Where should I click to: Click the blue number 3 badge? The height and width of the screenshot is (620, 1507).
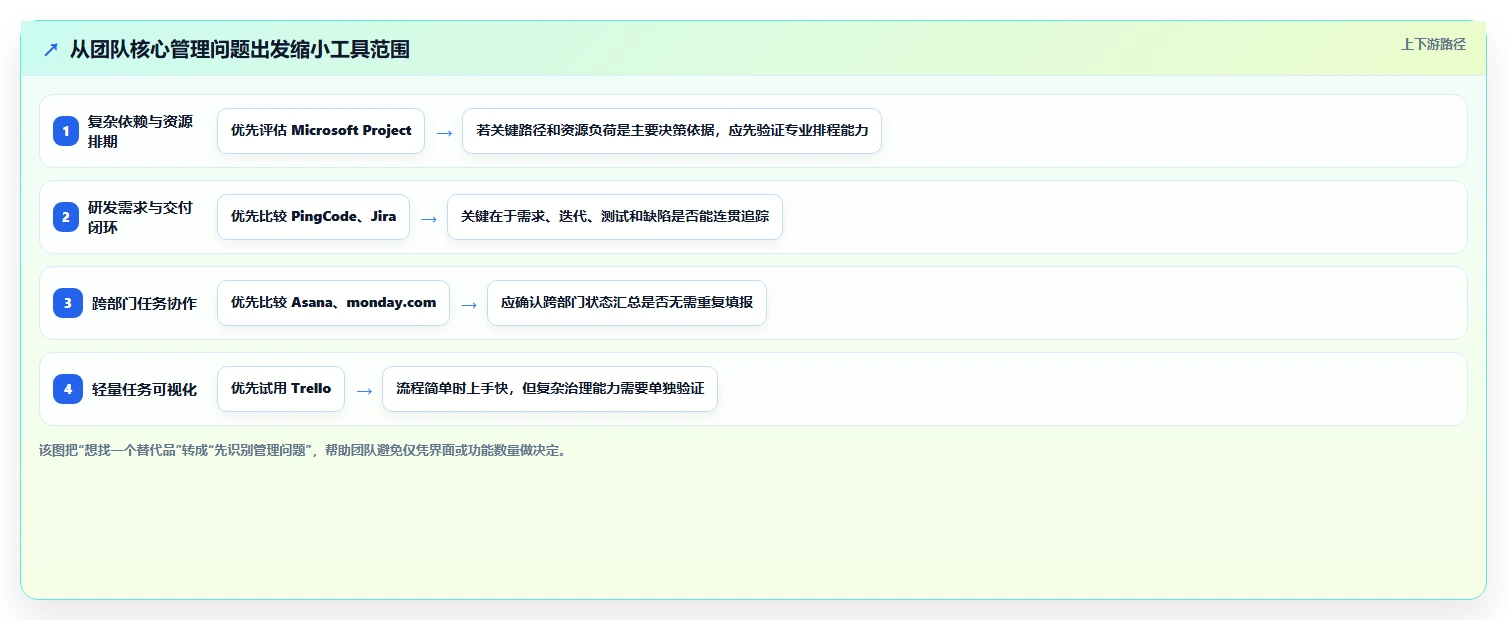pyautogui.click(x=68, y=303)
